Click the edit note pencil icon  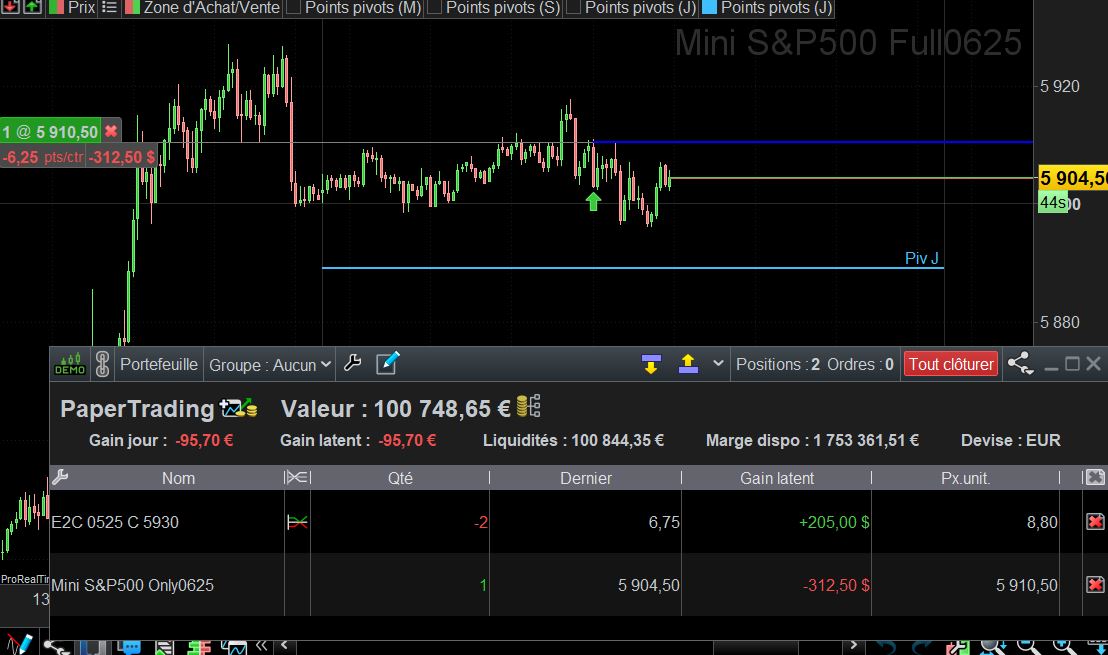pyautogui.click(x=387, y=362)
